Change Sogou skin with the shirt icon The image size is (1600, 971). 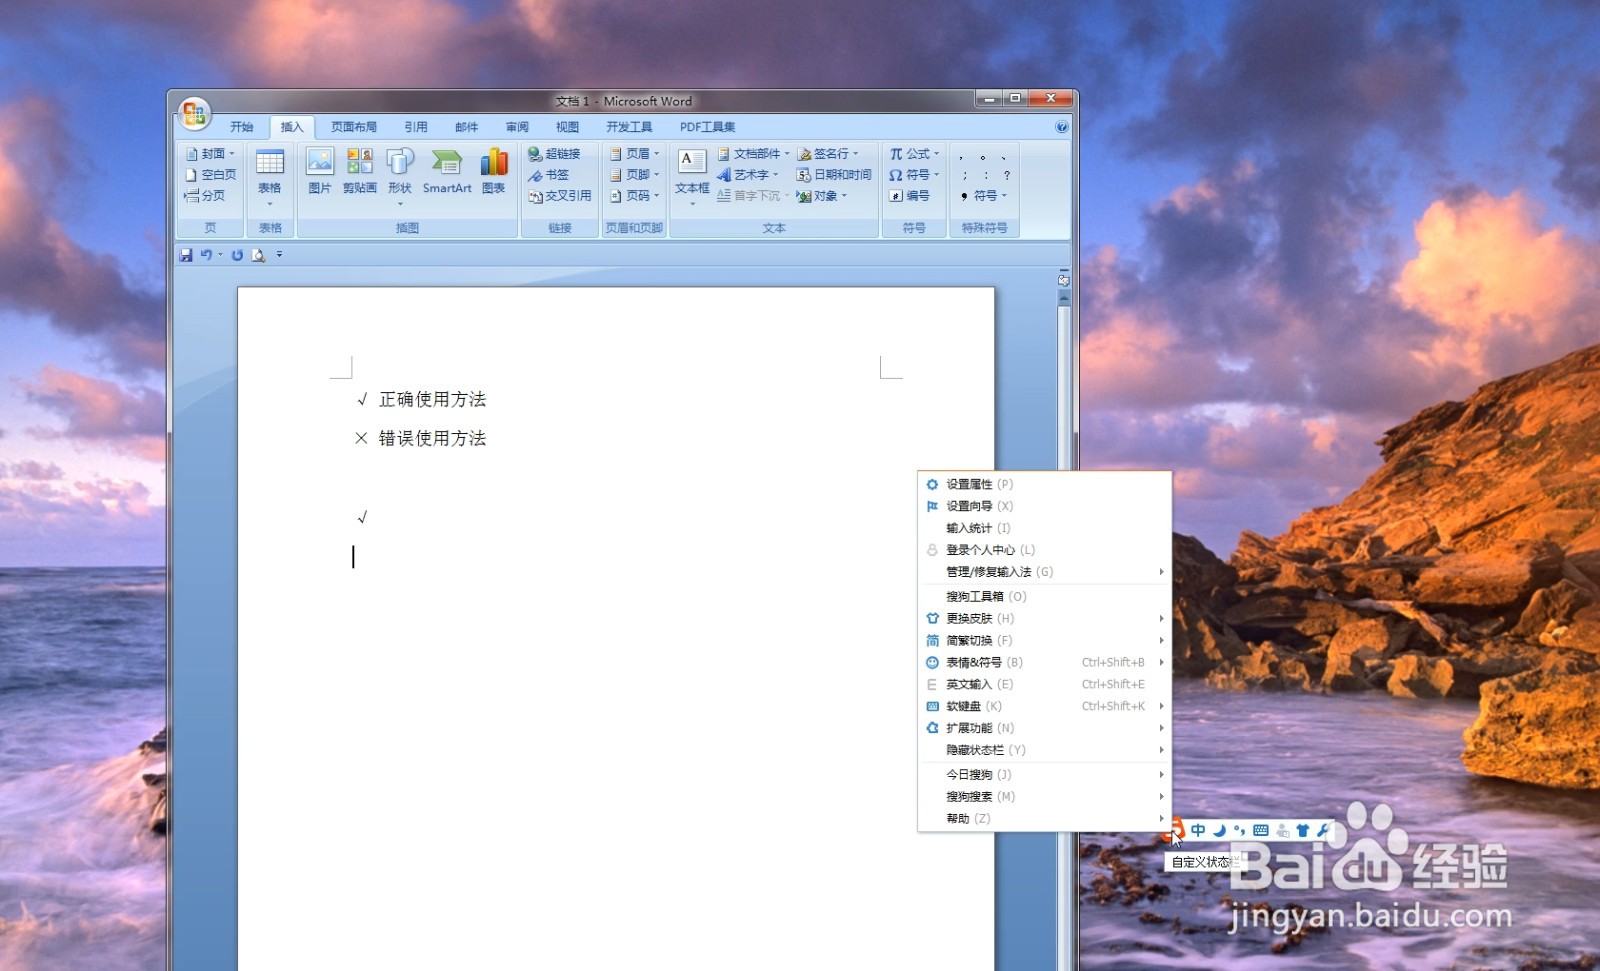[1302, 830]
